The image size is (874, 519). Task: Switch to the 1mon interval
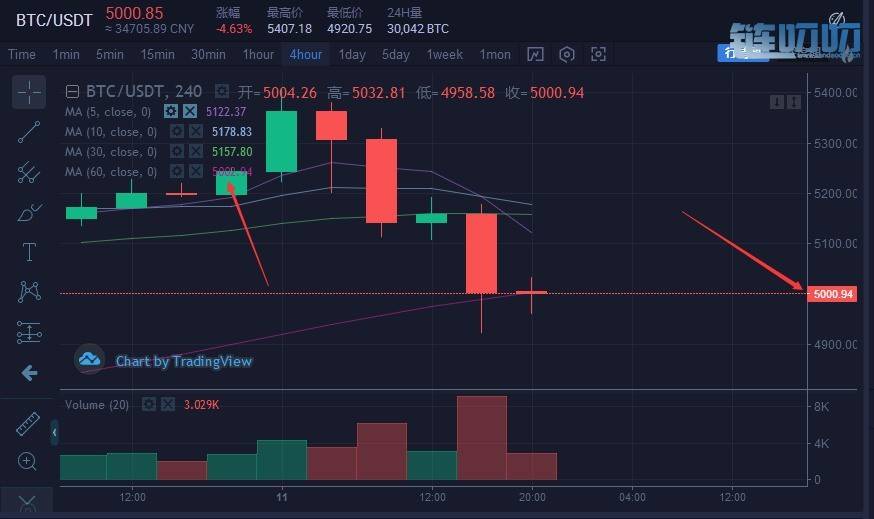point(495,55)
